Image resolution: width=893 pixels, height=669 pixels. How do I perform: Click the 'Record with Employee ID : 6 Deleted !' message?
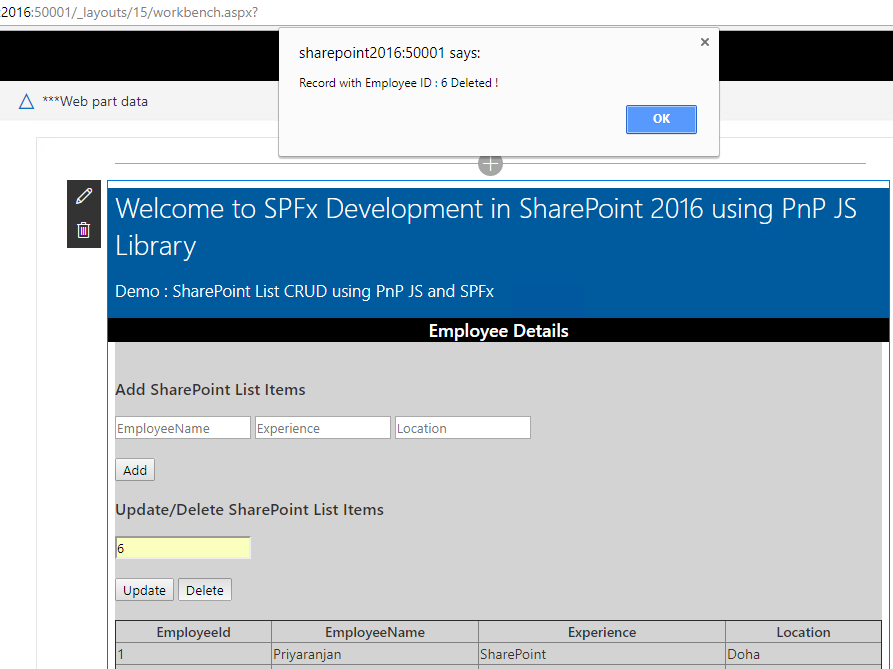(x=399, y=83)
